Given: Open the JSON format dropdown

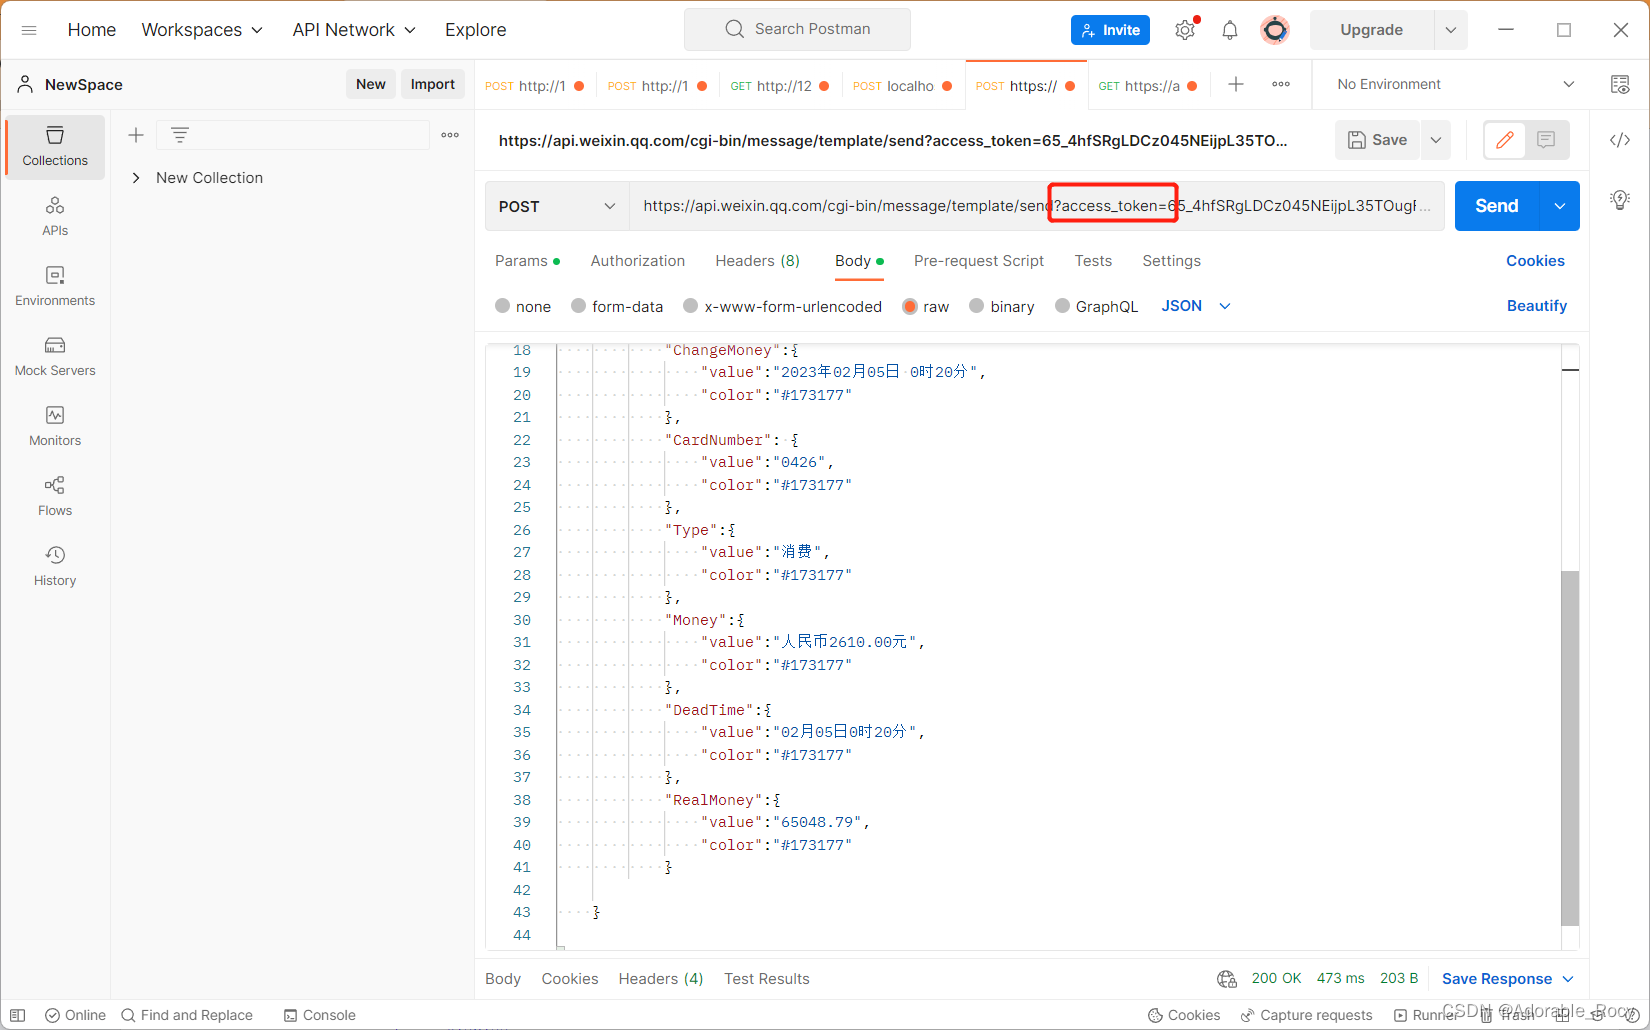Looking at the screenshot, I should point(1195,306).
